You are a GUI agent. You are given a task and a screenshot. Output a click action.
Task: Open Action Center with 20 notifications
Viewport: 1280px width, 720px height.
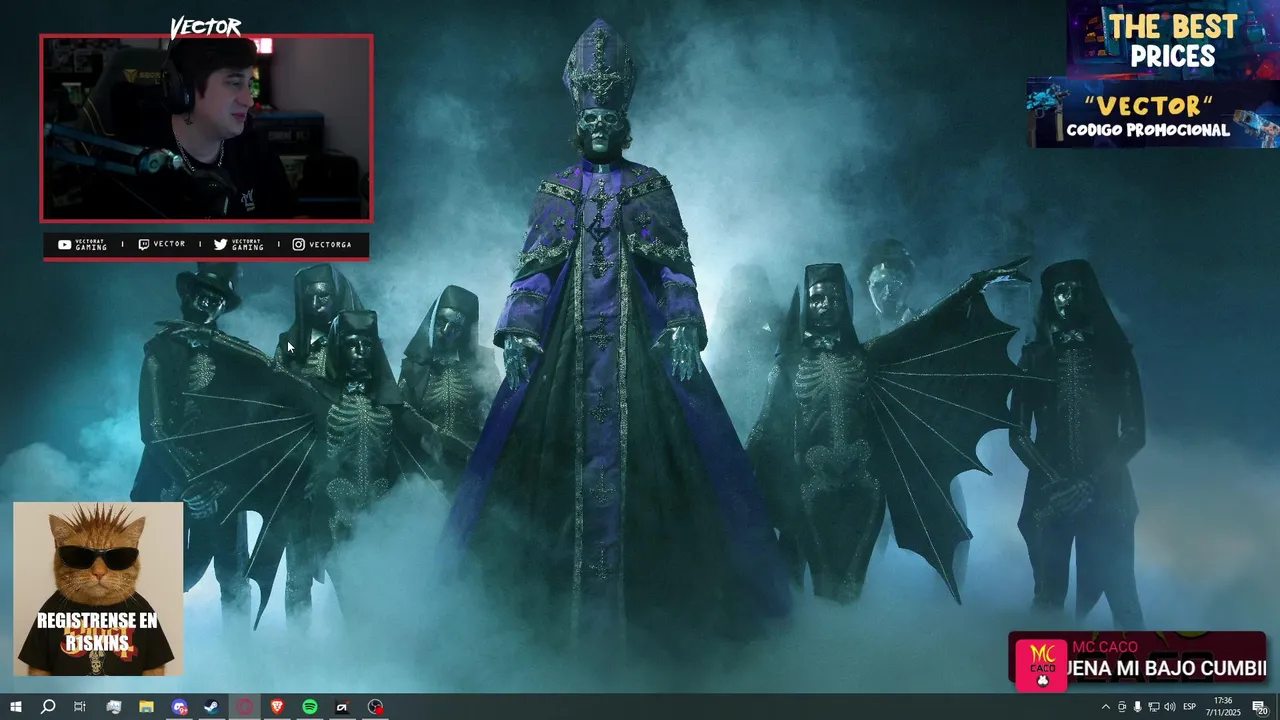coord(1259,707)
